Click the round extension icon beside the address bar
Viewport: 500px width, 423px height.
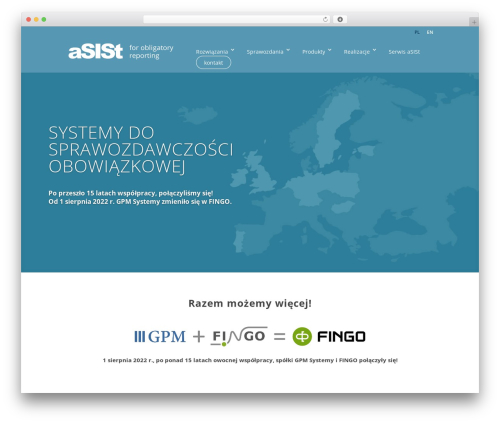tap(340, 19)
